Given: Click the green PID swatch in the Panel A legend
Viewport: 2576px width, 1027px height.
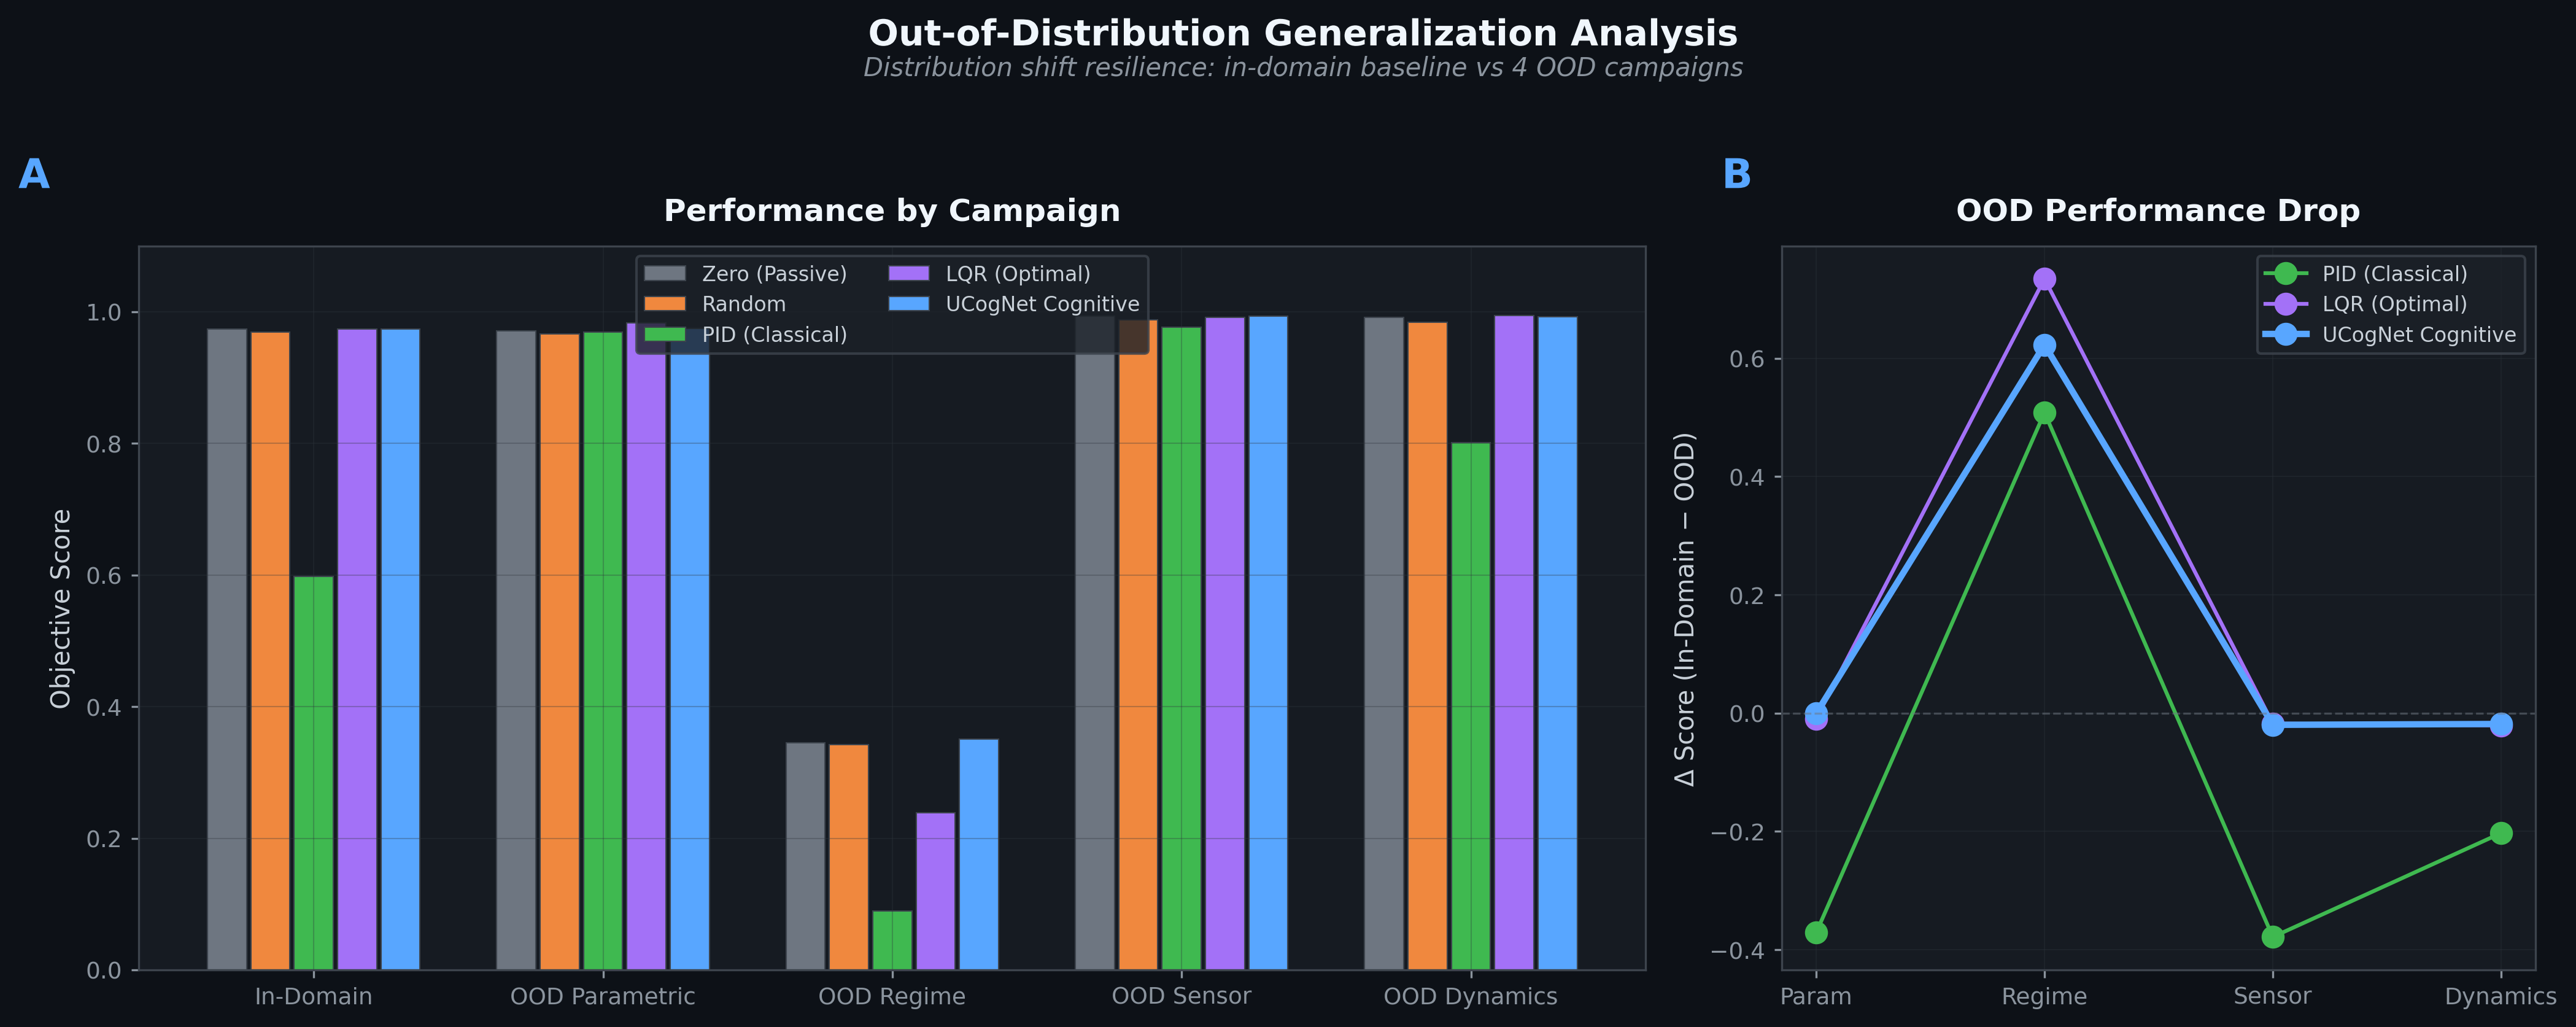Looking at the screenshot, I should click(x=665, y=335).
